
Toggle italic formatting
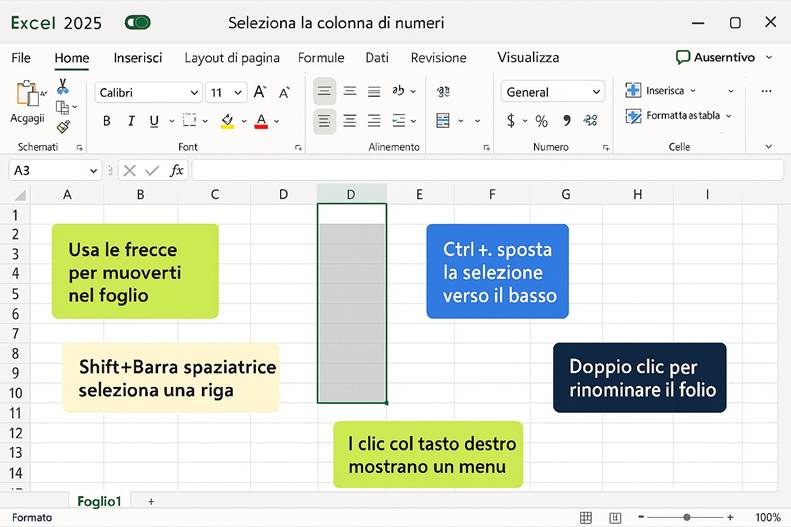pos(131,121)
